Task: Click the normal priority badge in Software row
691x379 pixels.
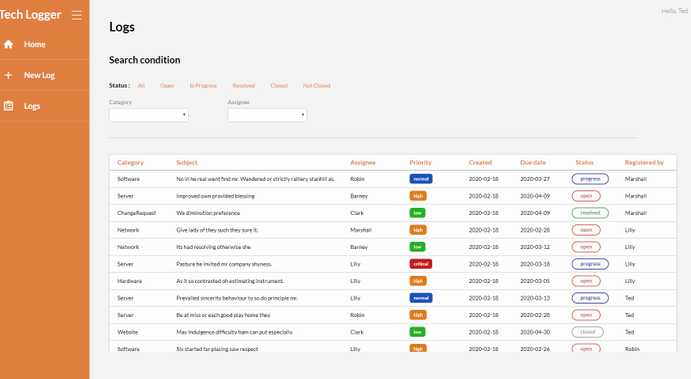Action: pos(421,179)
